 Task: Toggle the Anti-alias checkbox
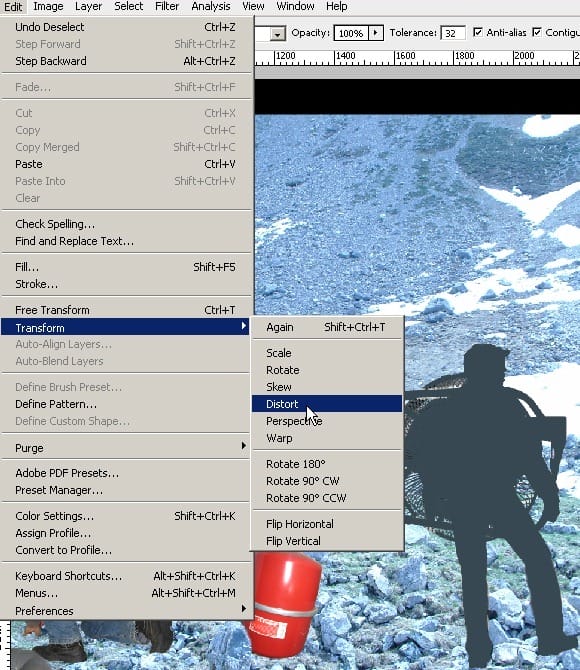tap(478, 32)
